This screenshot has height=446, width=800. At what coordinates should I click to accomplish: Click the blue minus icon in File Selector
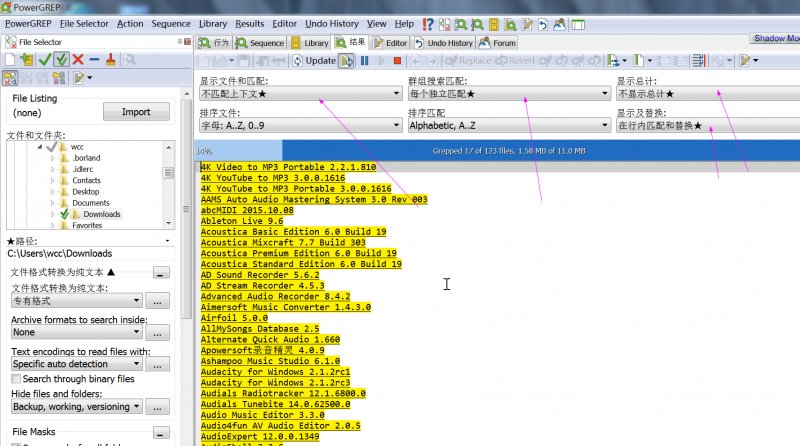(94, 60)
